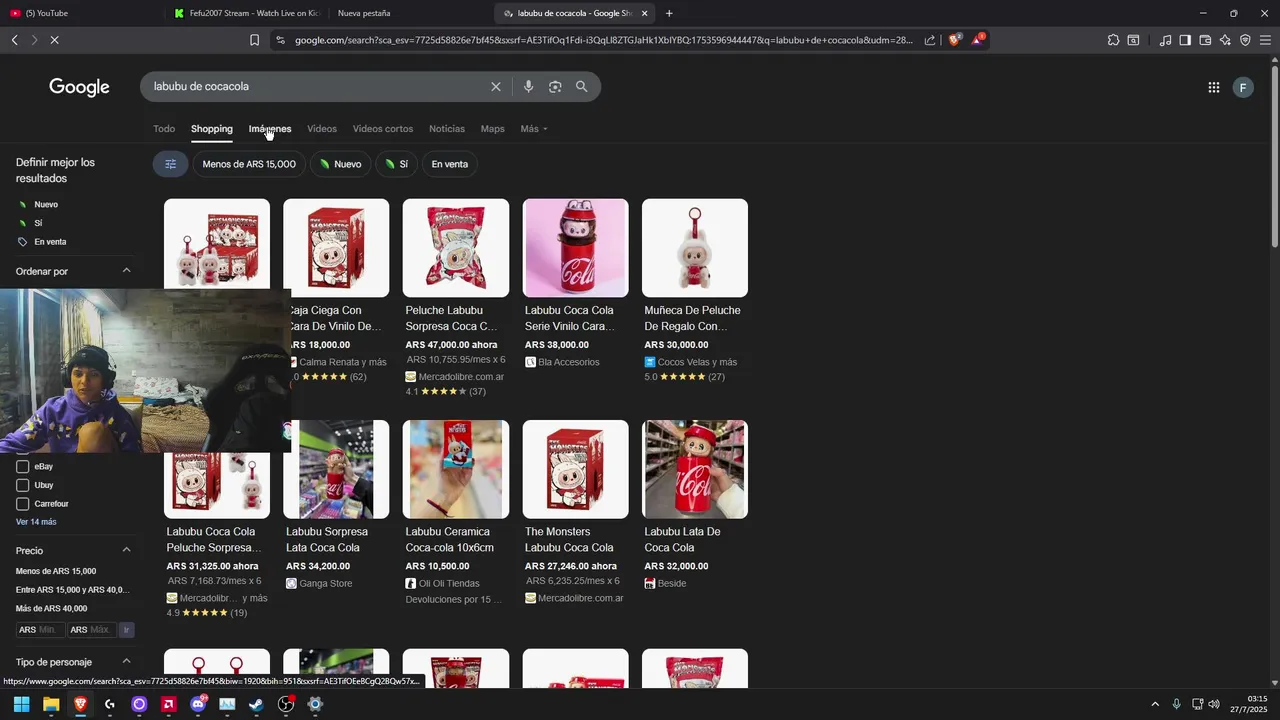Open Brave VPN shield icon
Screen dimensions: 1280x720
pos(1245,40)
